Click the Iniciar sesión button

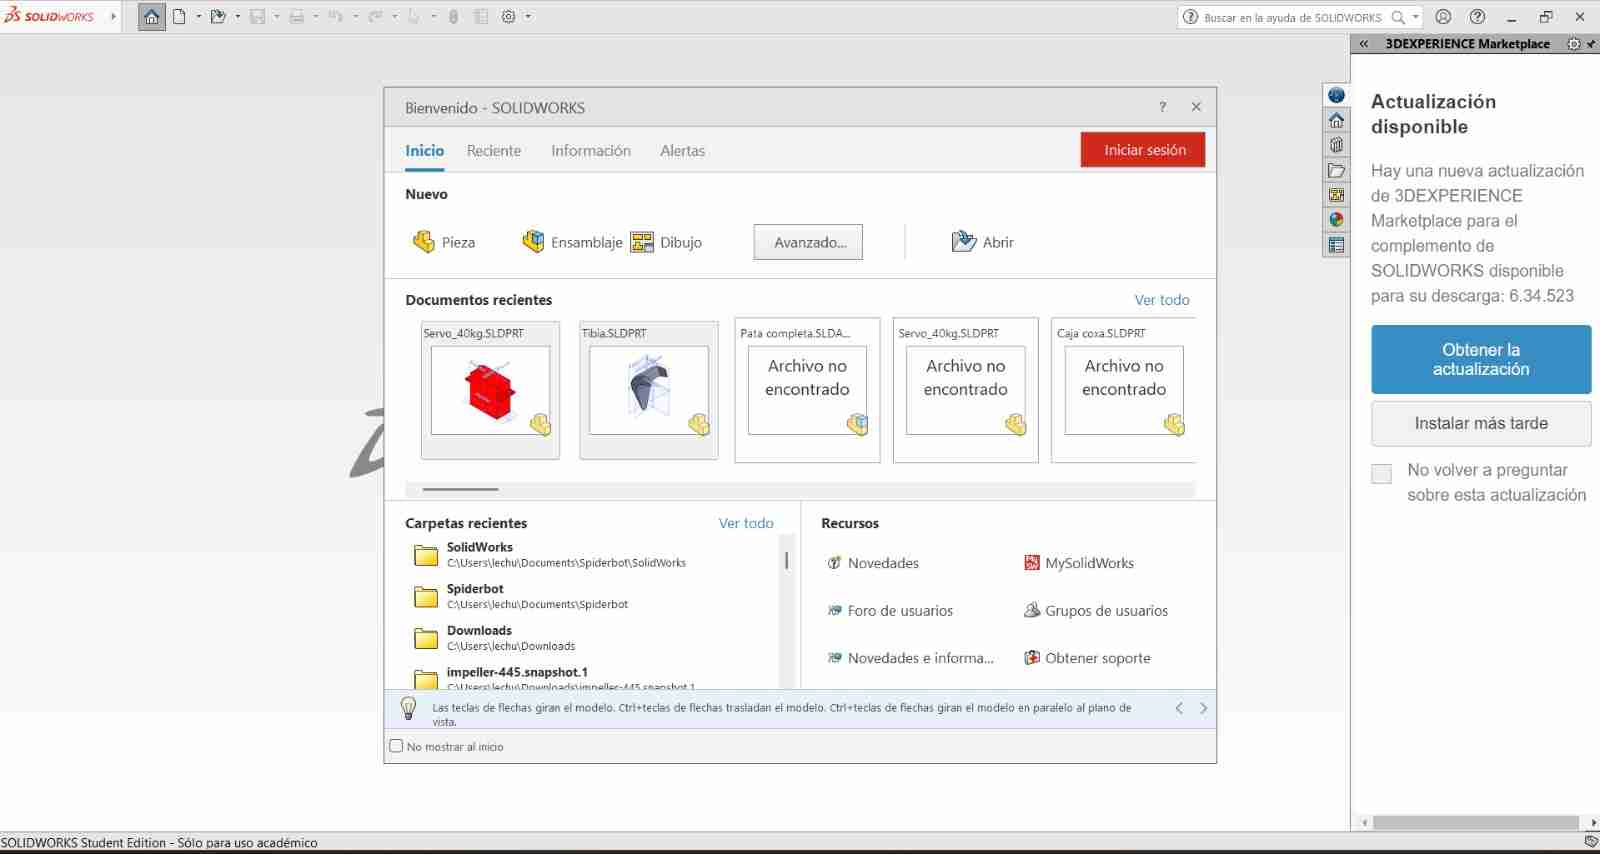(1143, 150)
